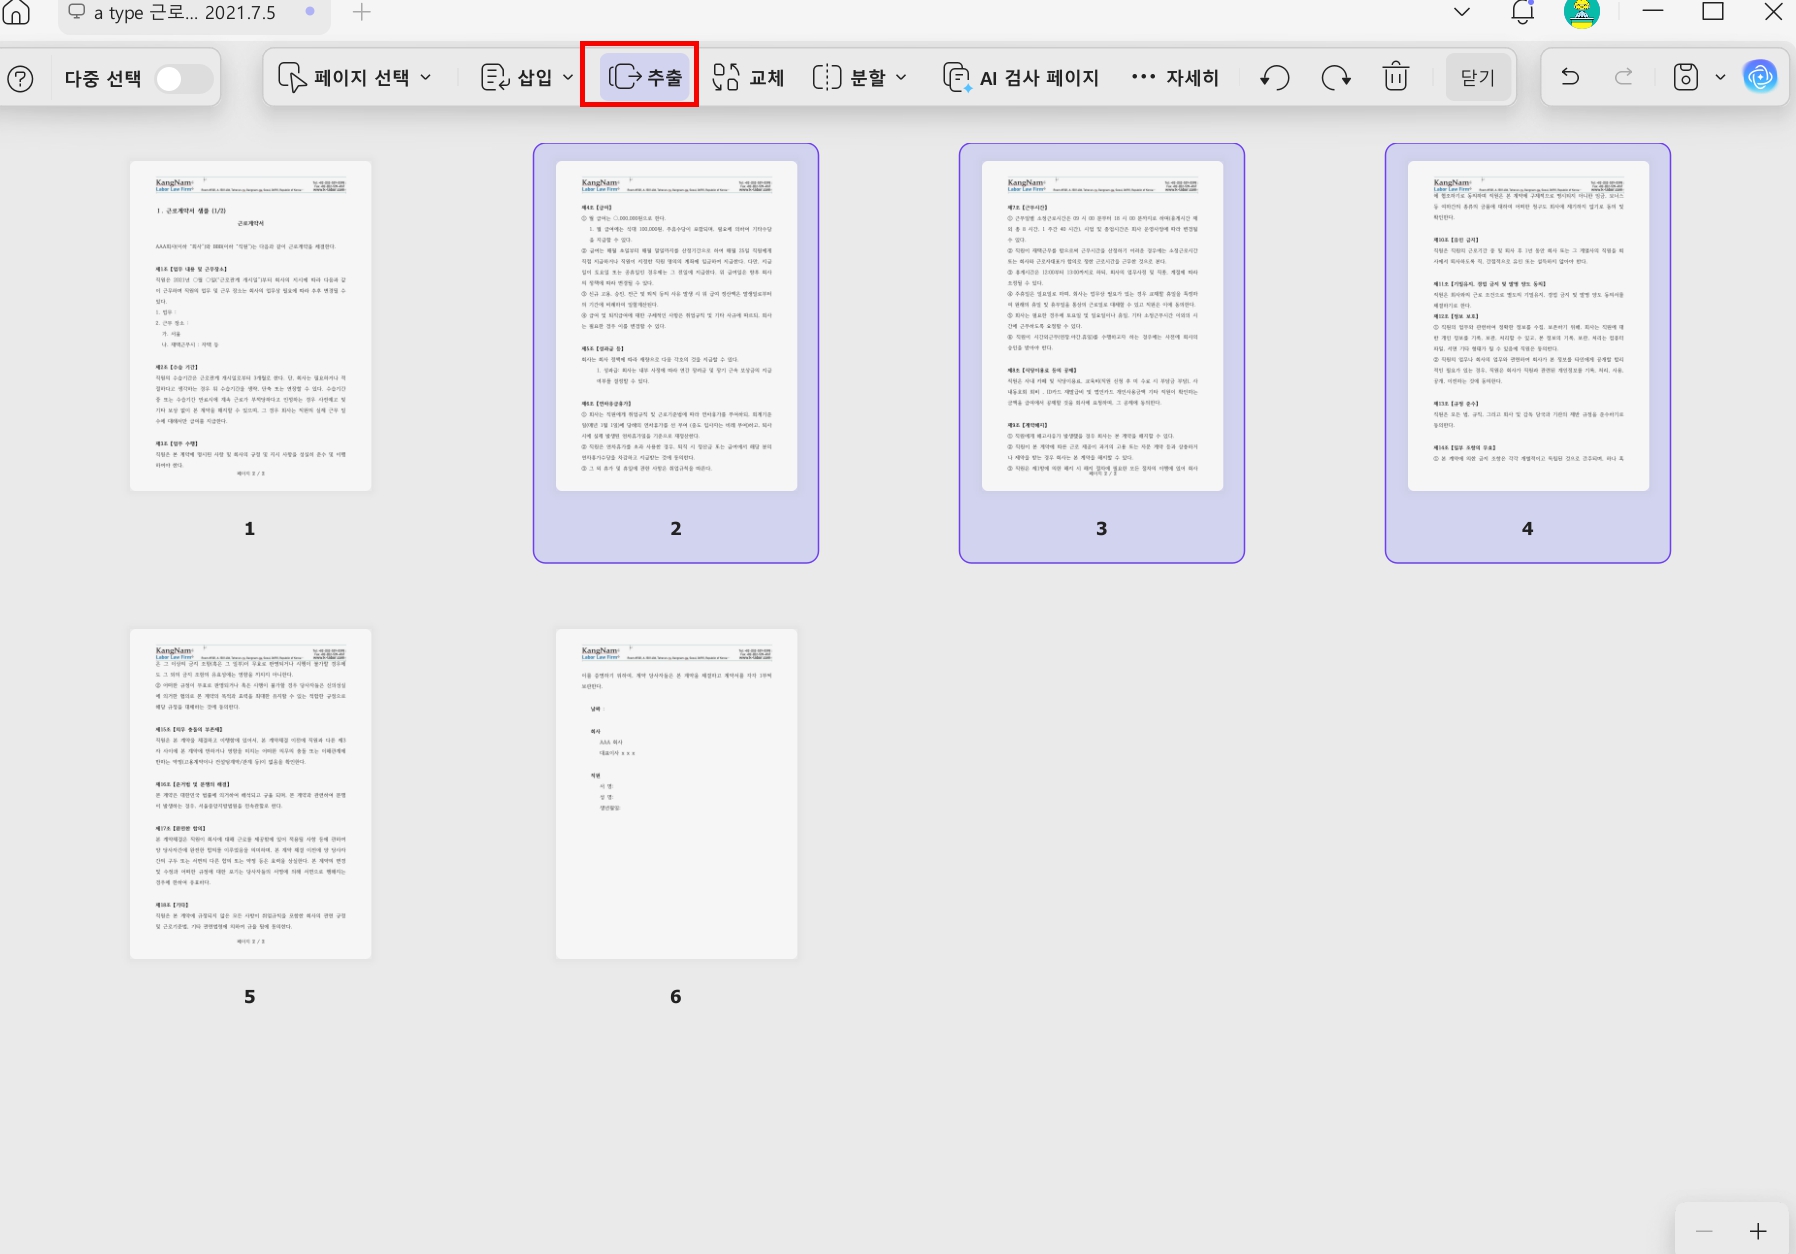Zoom out thumbnails with minus button
The image size is (1796, 1254).
coord(1704,1231)
